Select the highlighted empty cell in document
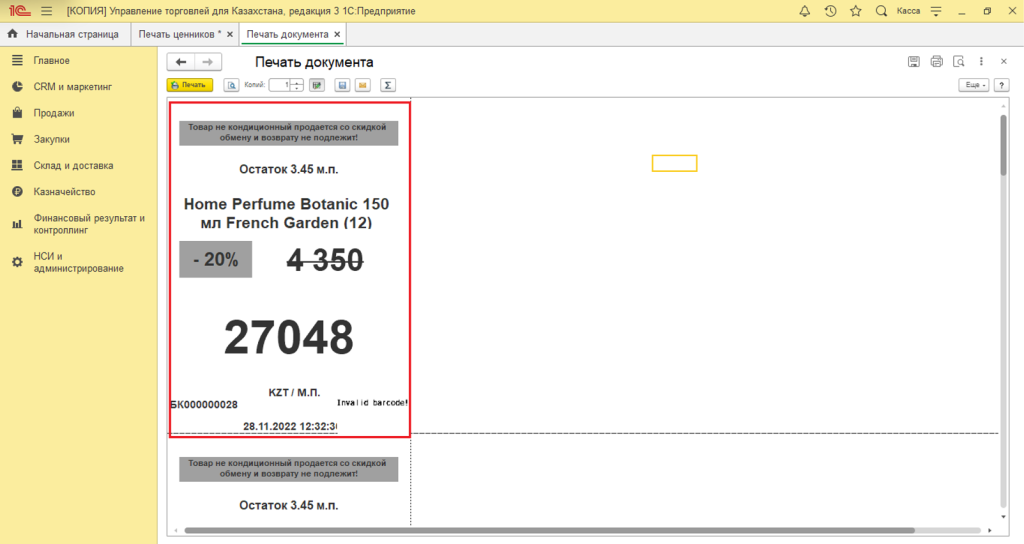The width and height of the screenshot is (1024, 544). point(675,163)
